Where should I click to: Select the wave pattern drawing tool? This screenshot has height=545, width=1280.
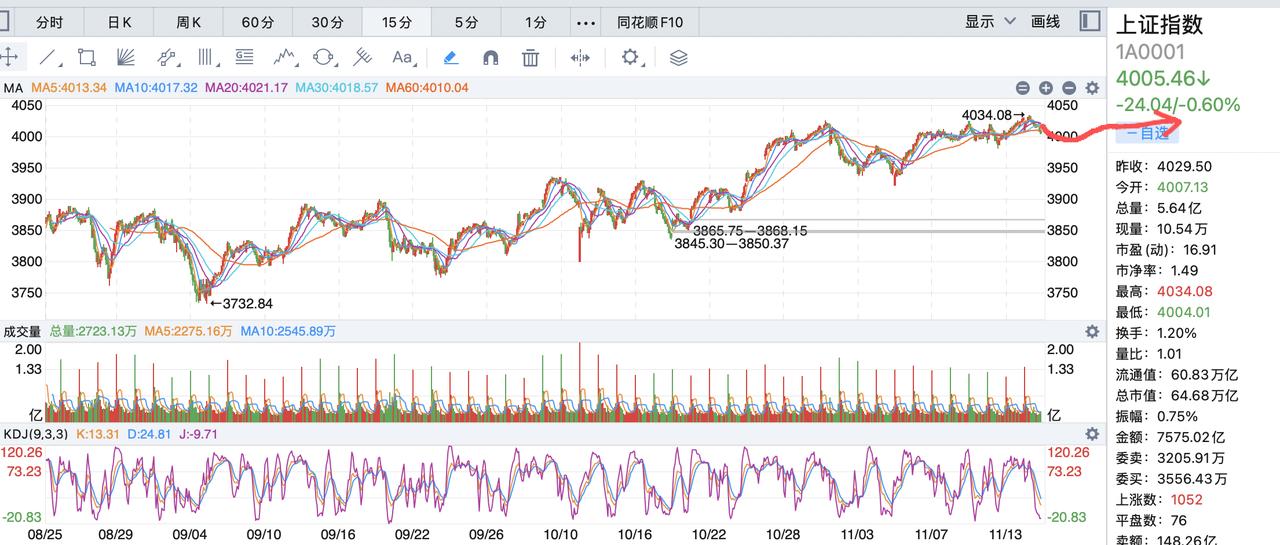[284, 57]
